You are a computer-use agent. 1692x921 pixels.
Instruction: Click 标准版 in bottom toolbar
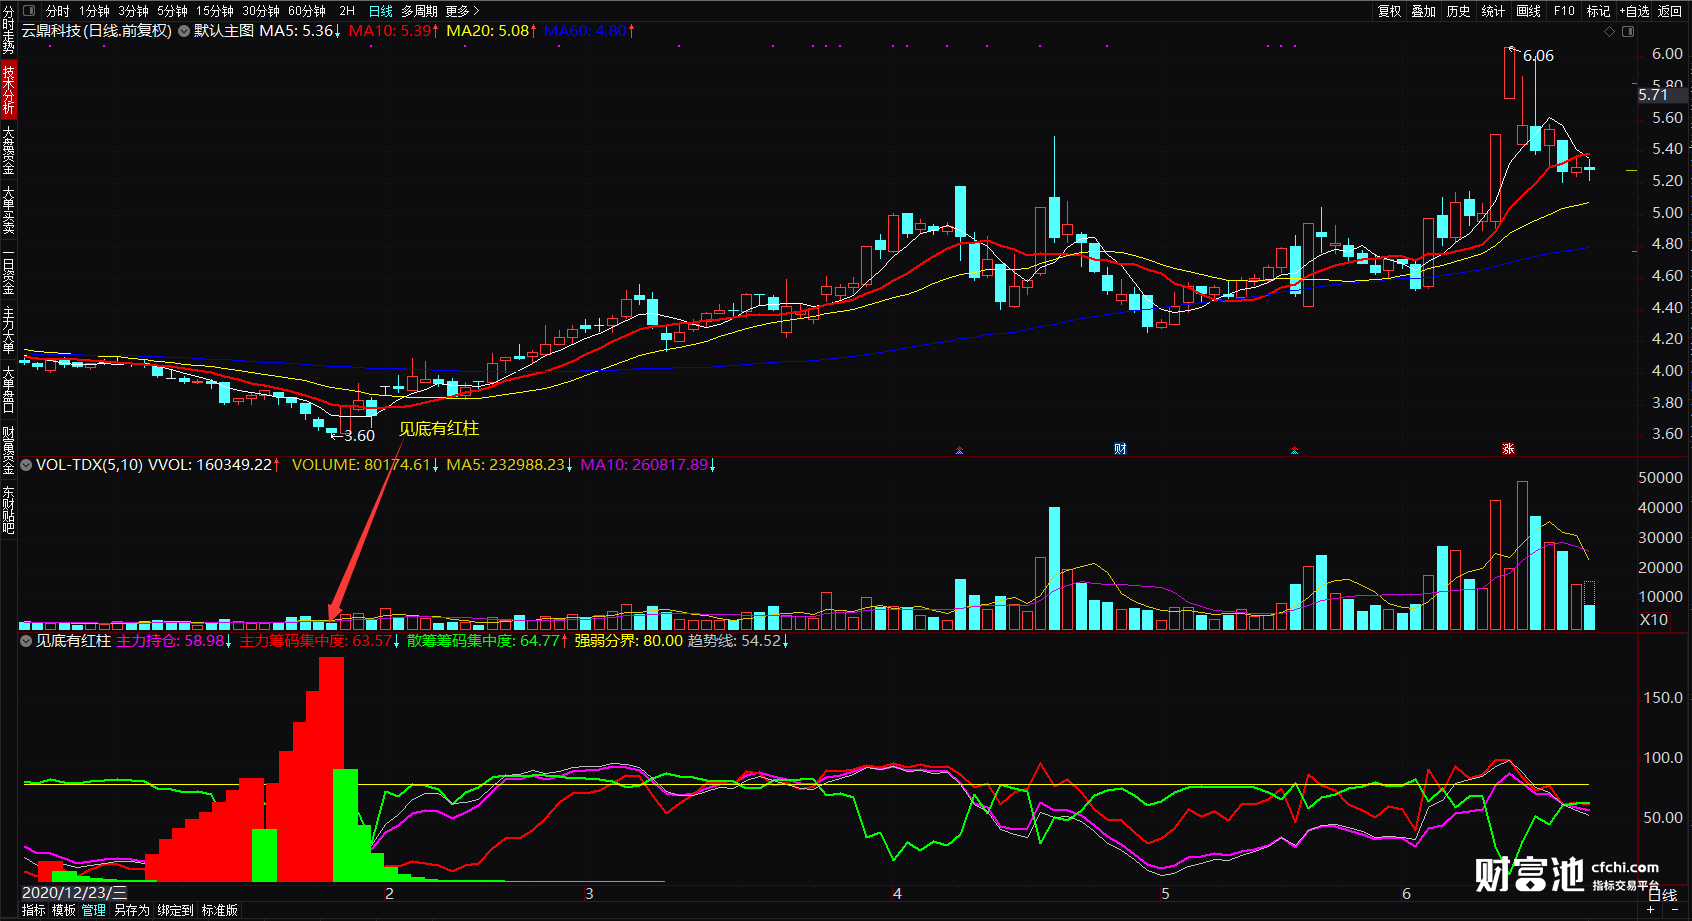220,910
